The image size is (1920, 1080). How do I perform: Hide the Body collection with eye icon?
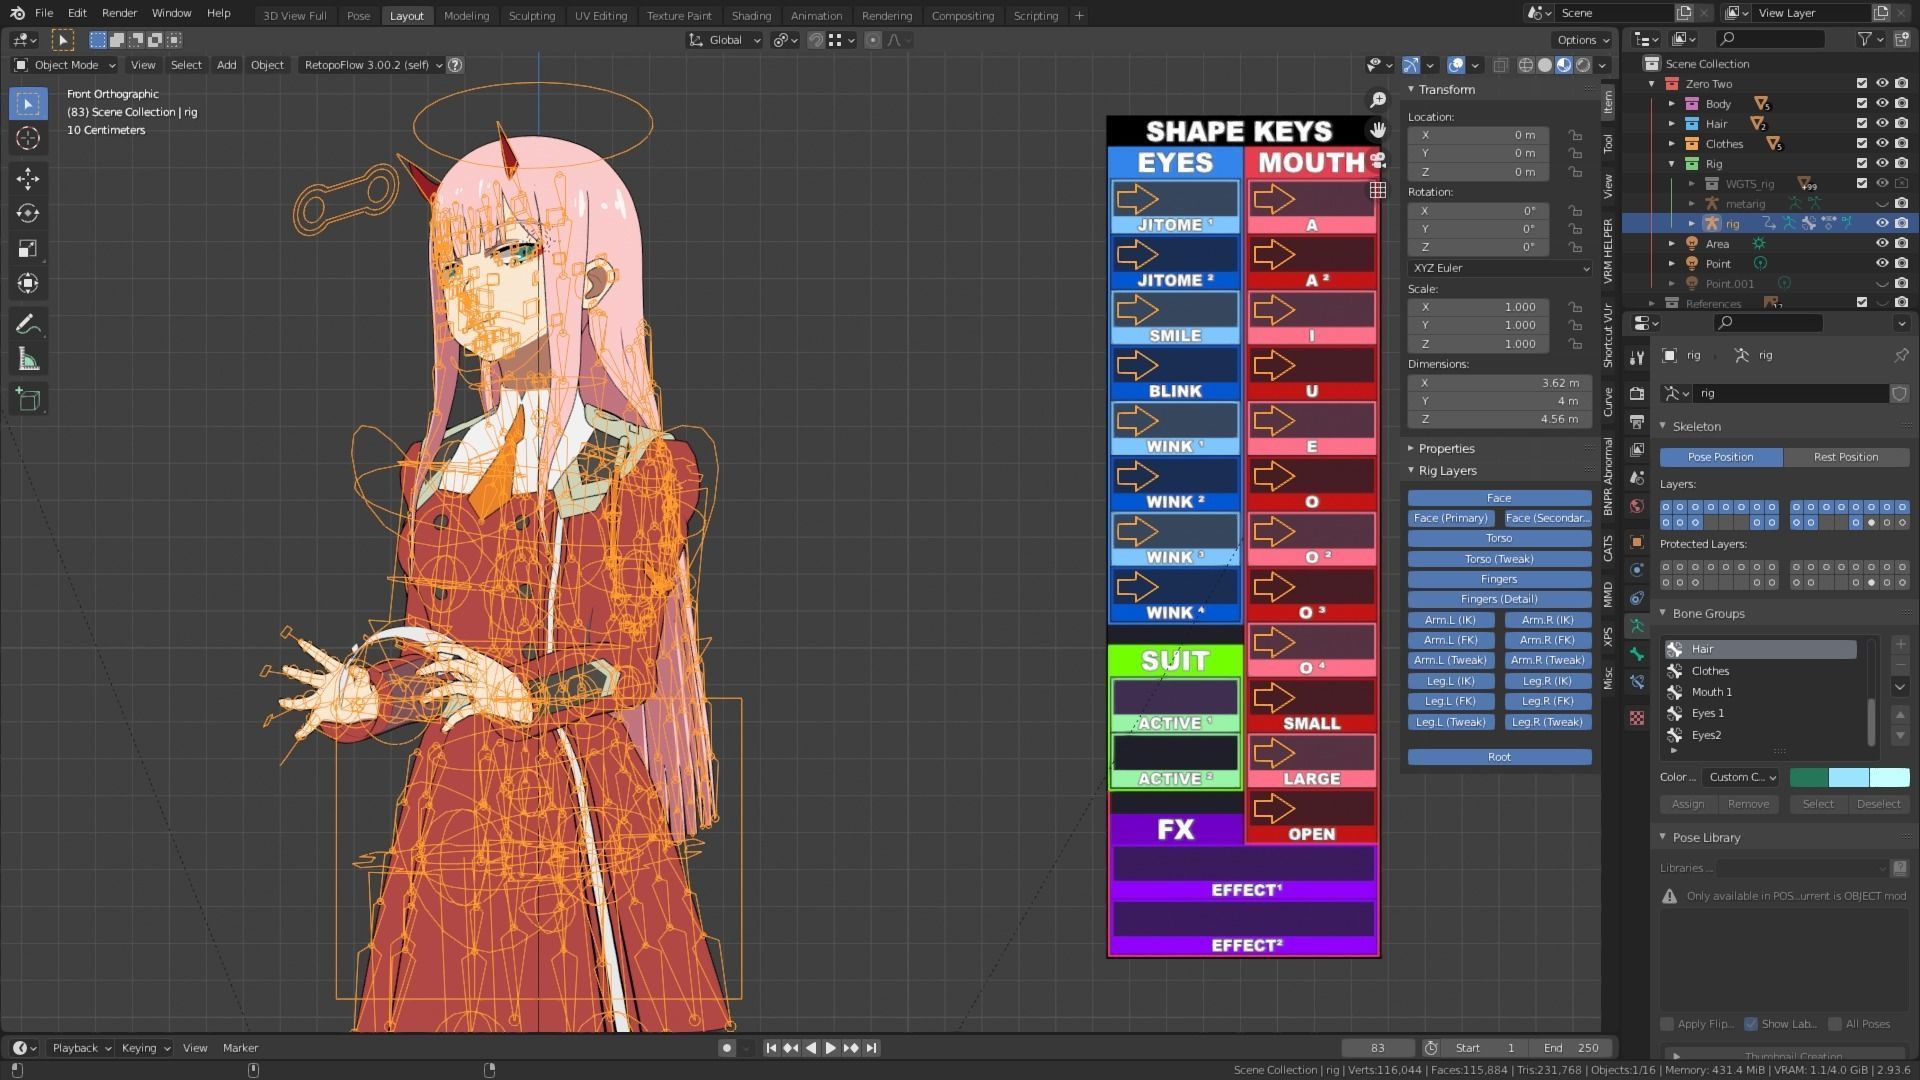pos(1881,104)
